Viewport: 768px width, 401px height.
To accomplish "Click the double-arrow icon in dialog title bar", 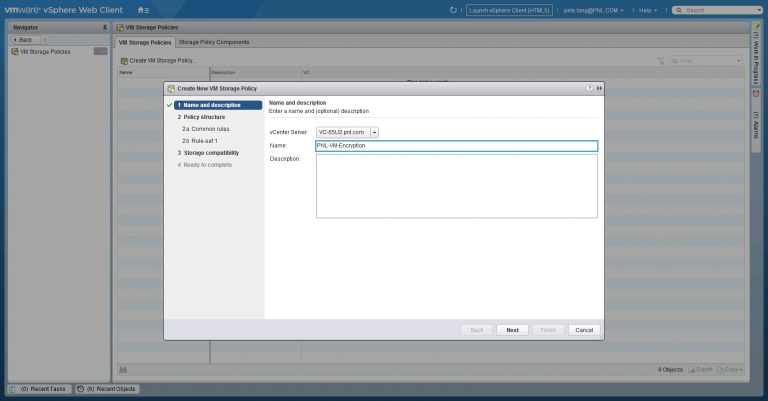I will tap(599, 88).
